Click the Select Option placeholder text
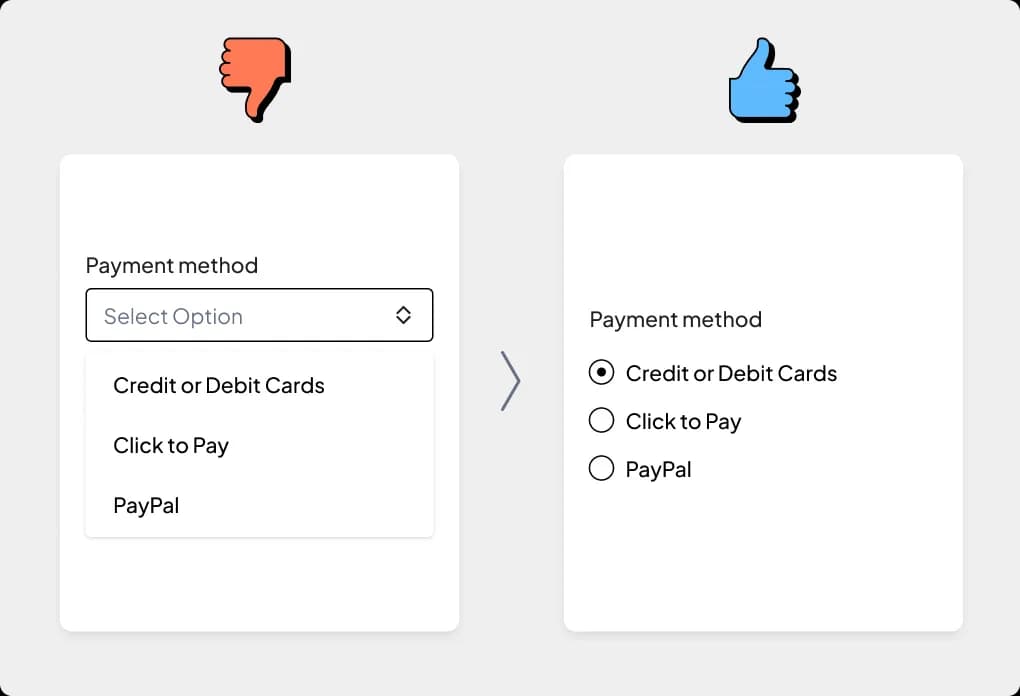The height and width of the screenshot is (696, 1020). 173,317
